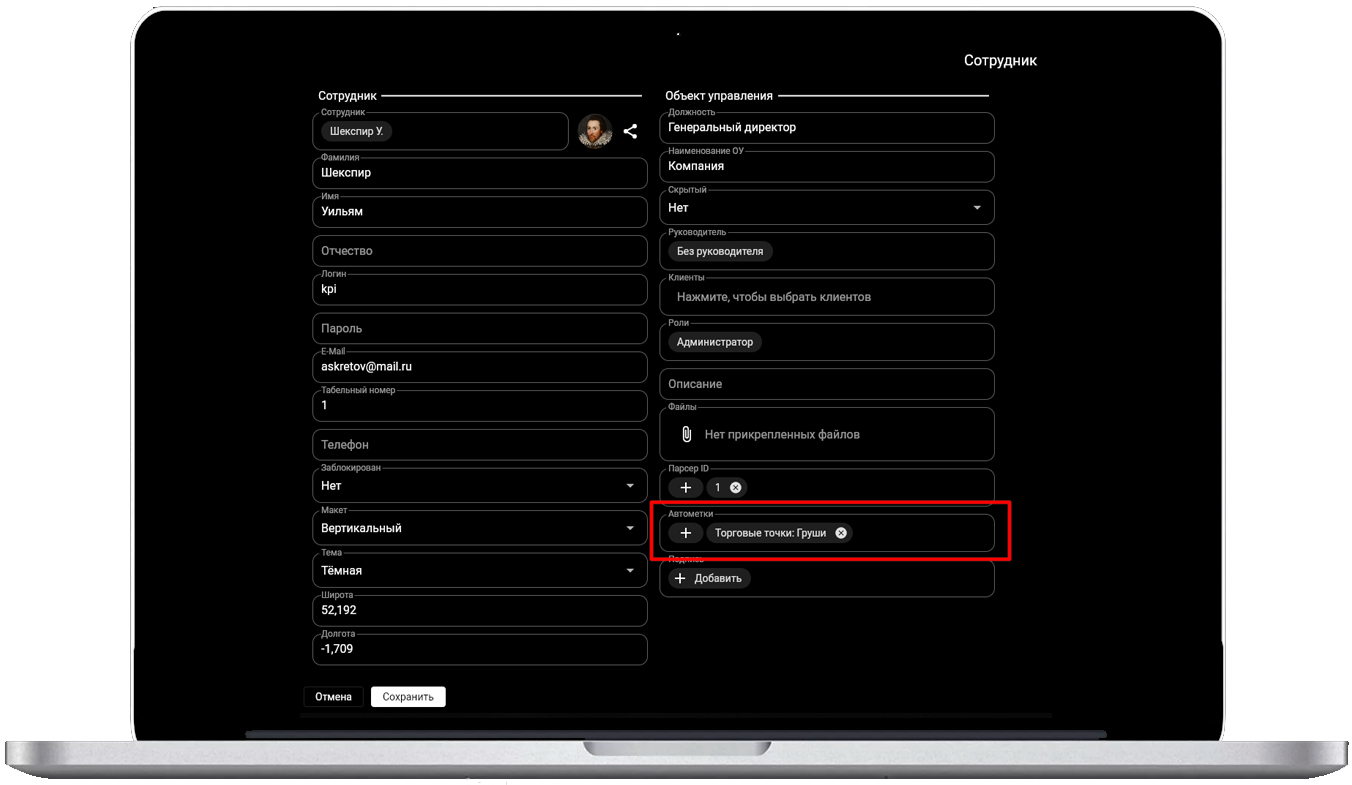Open the Клиенты selection field
The width and height of the screenshot is (1352, 785).
point(826,297)
